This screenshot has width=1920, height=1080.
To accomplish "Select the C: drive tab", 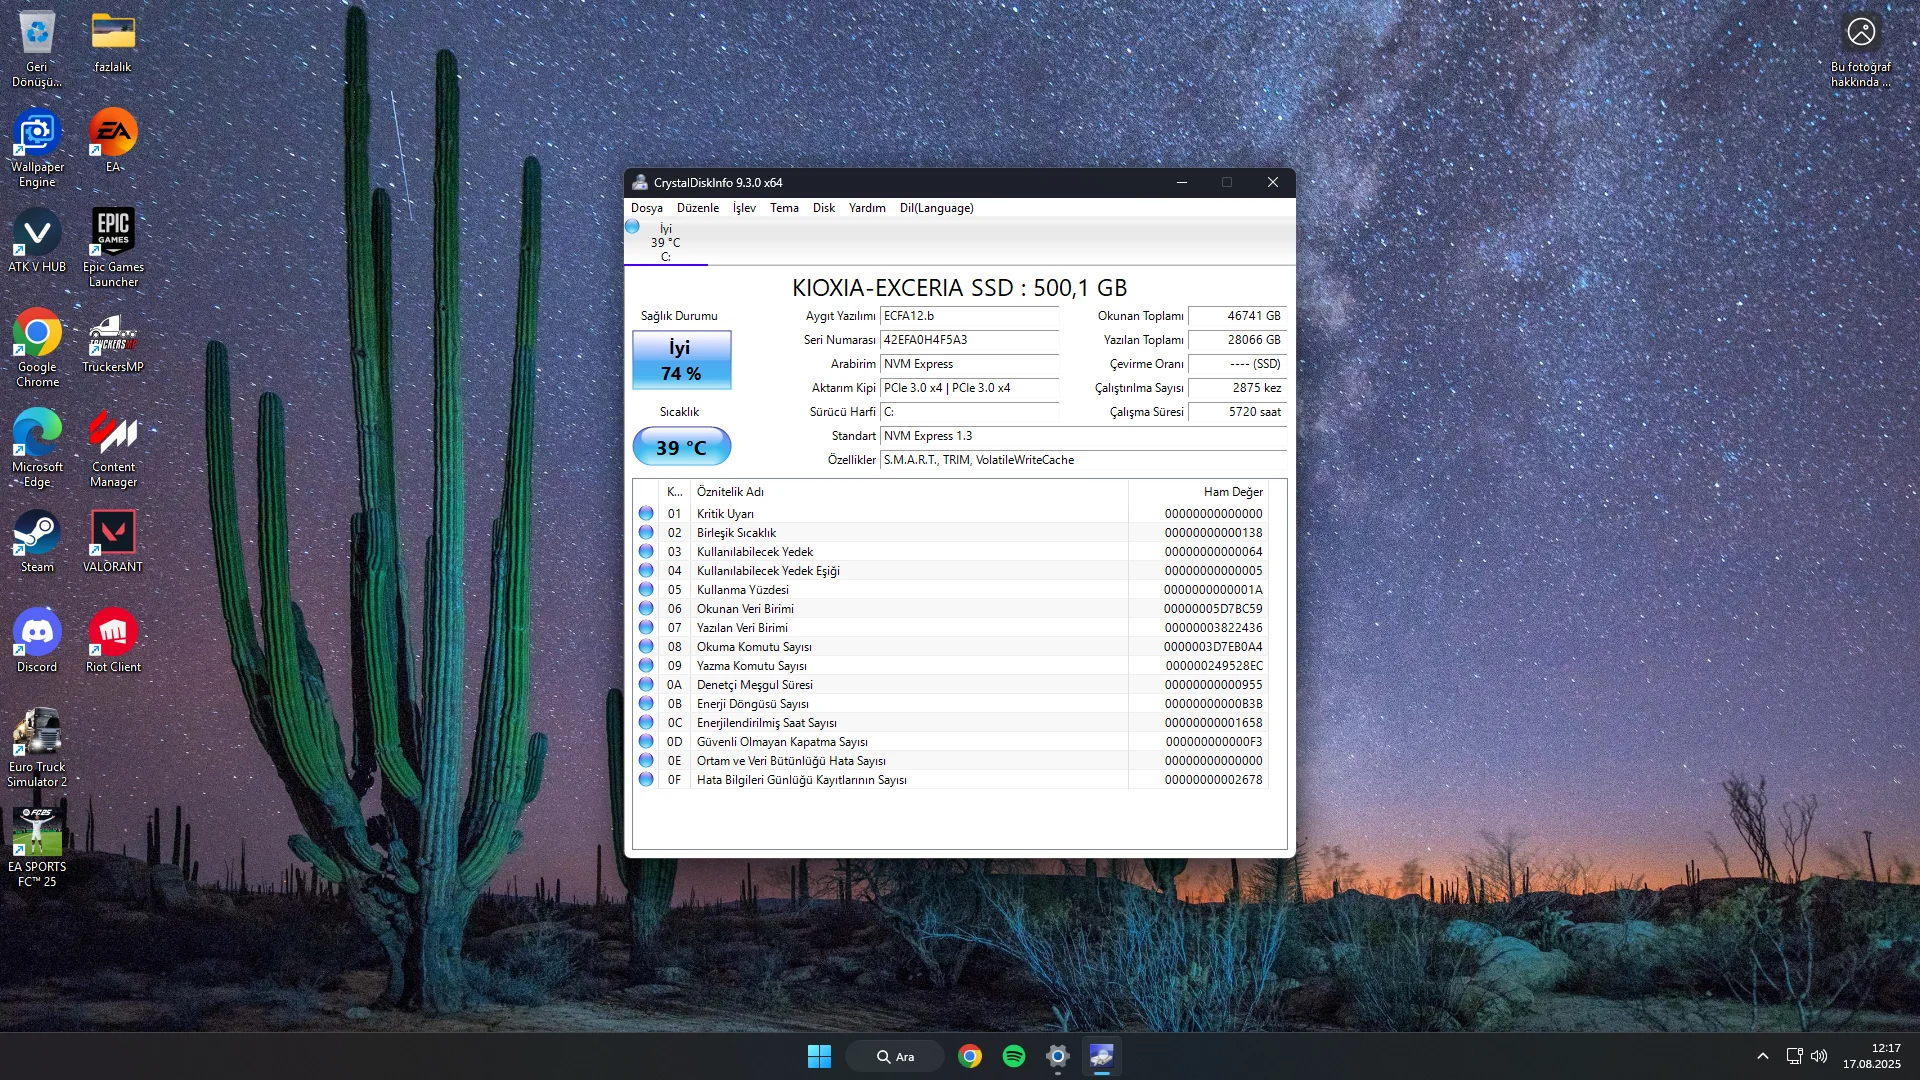I will pyautogui.click(x=665, y=243).
